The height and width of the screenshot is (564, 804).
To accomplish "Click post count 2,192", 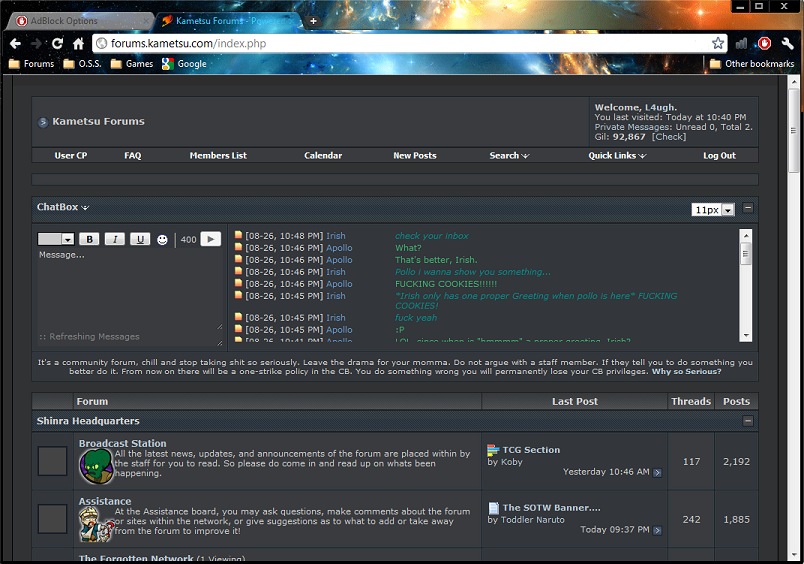I will (736, 461).
